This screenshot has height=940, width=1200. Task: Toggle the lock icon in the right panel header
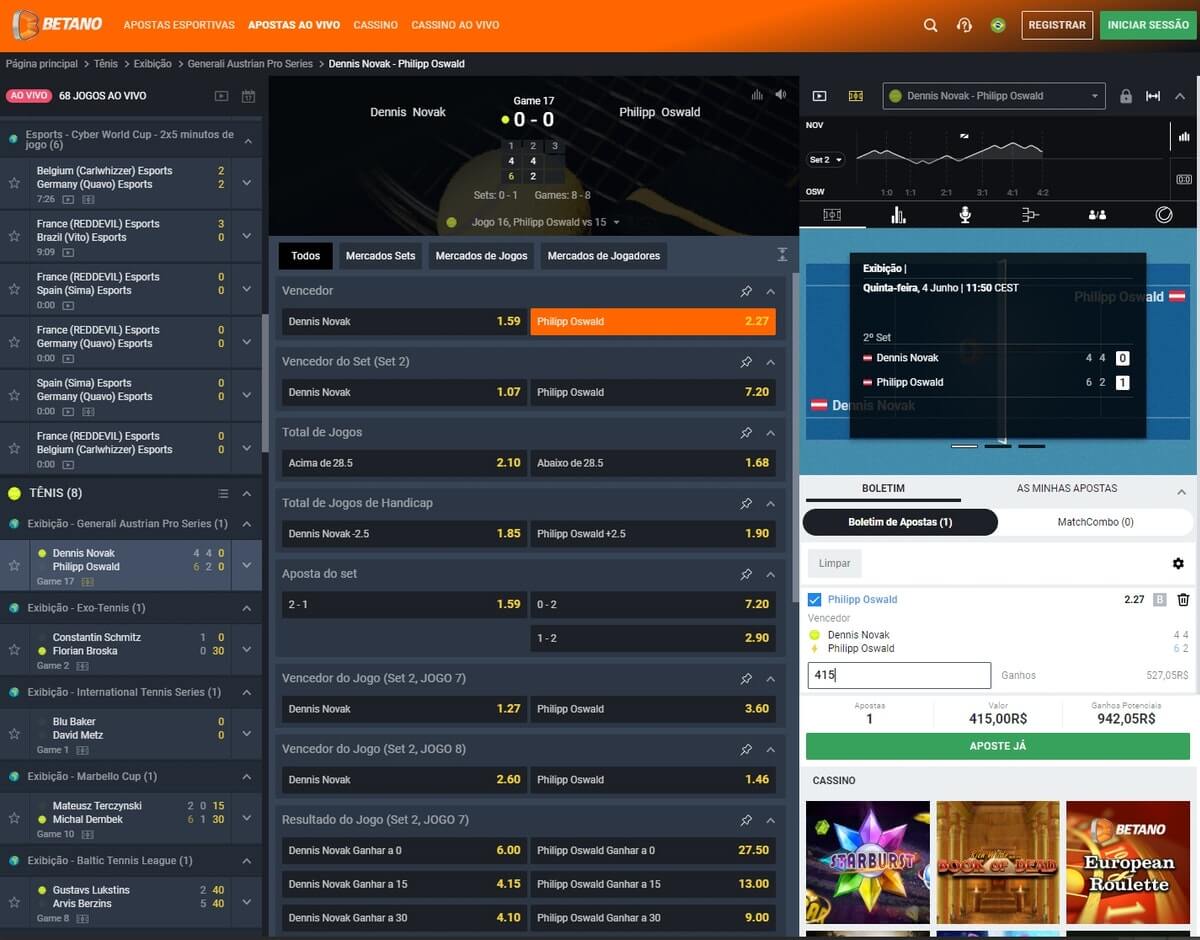point(1126,96)
